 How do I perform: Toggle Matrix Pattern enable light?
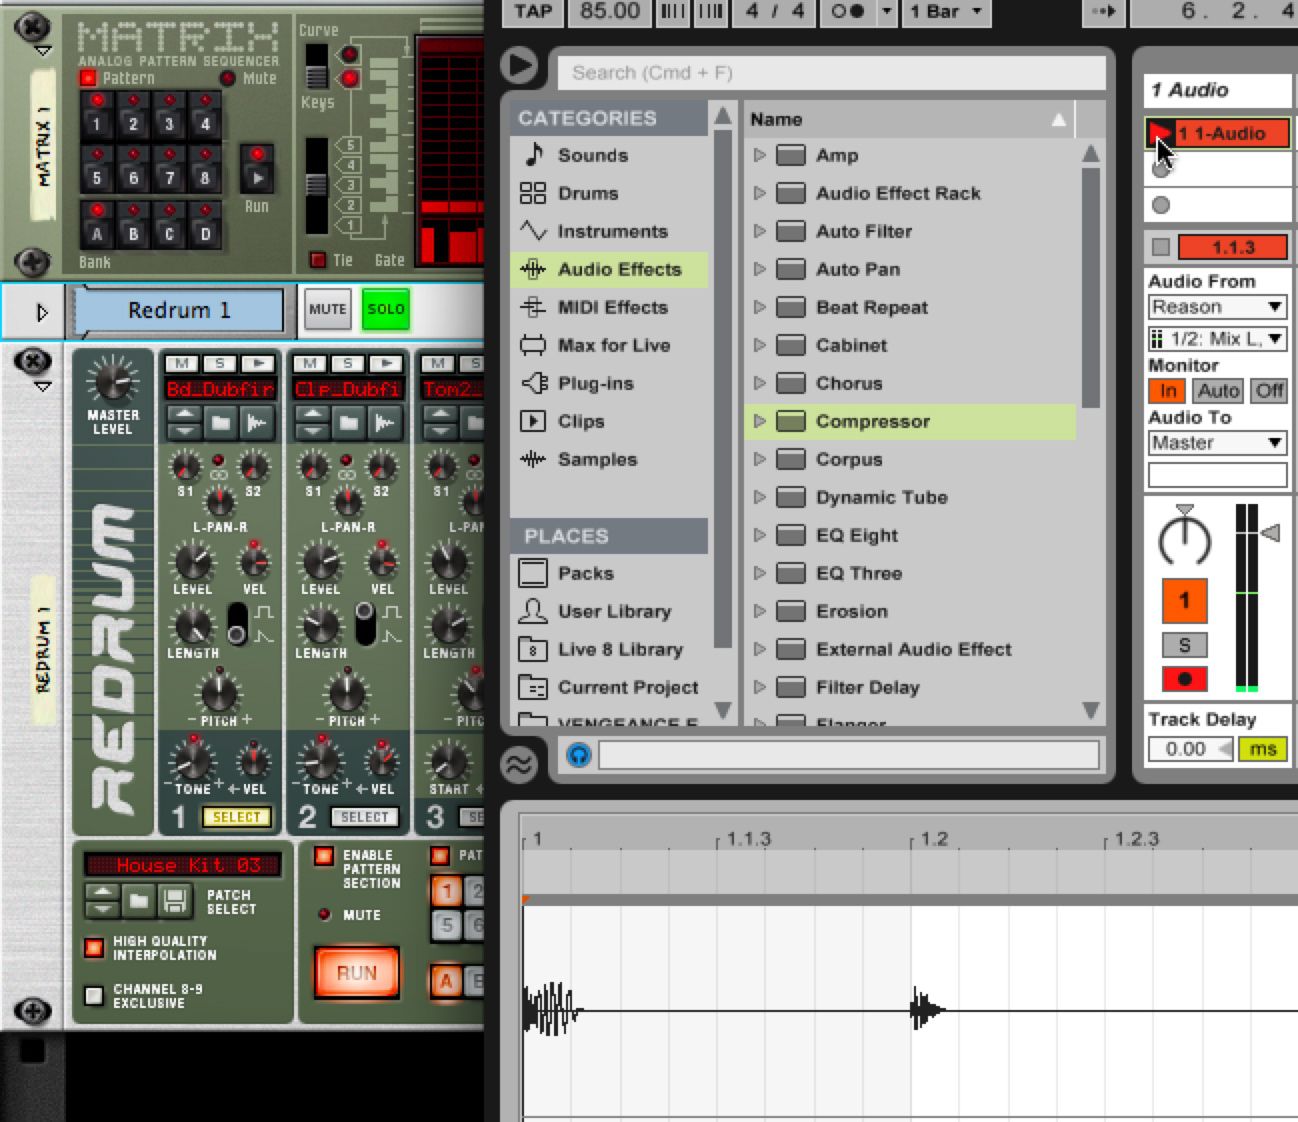88,78
